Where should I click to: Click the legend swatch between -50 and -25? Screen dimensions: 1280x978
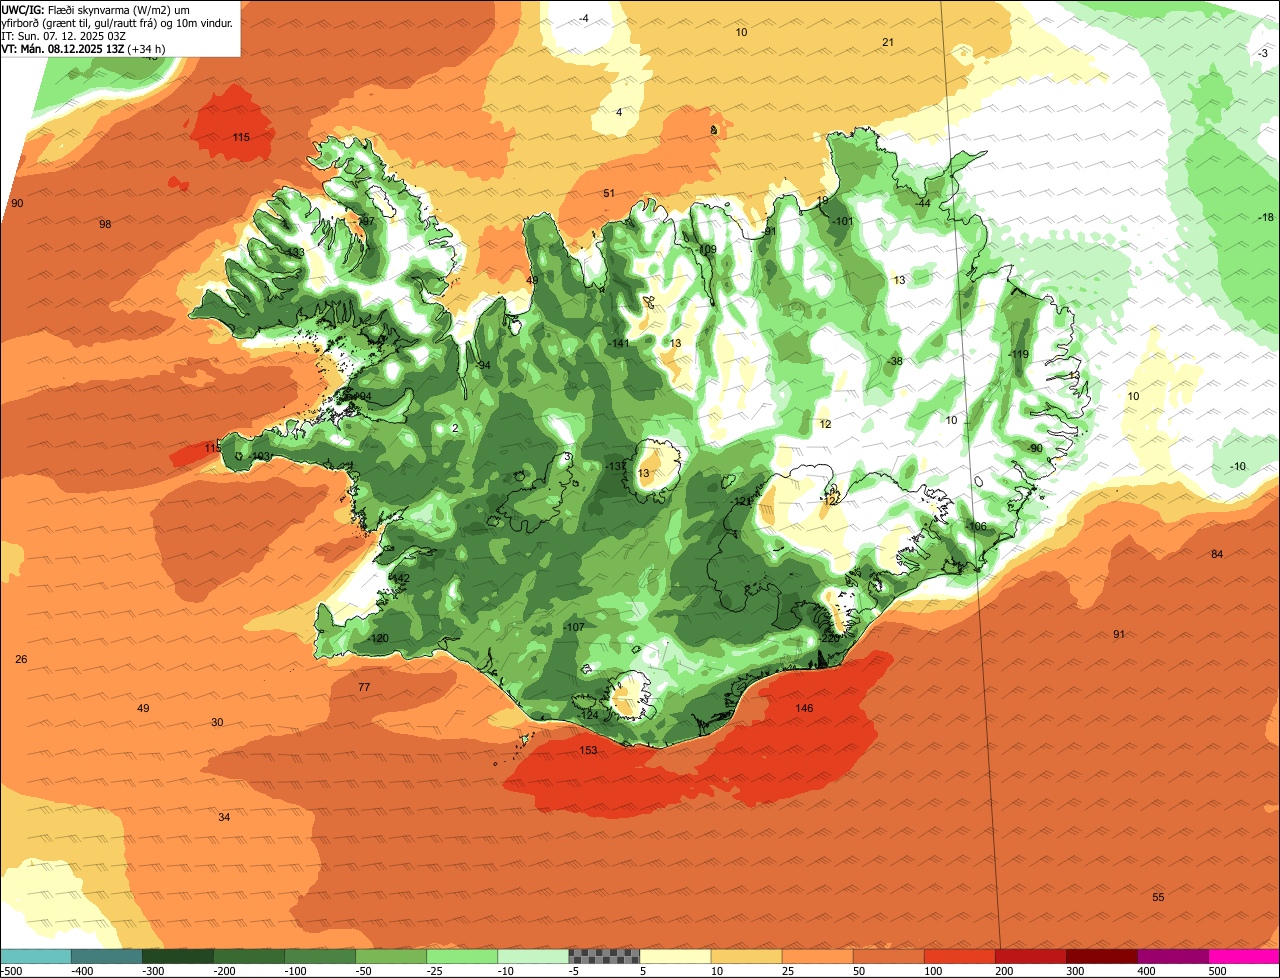pos(391,955)
